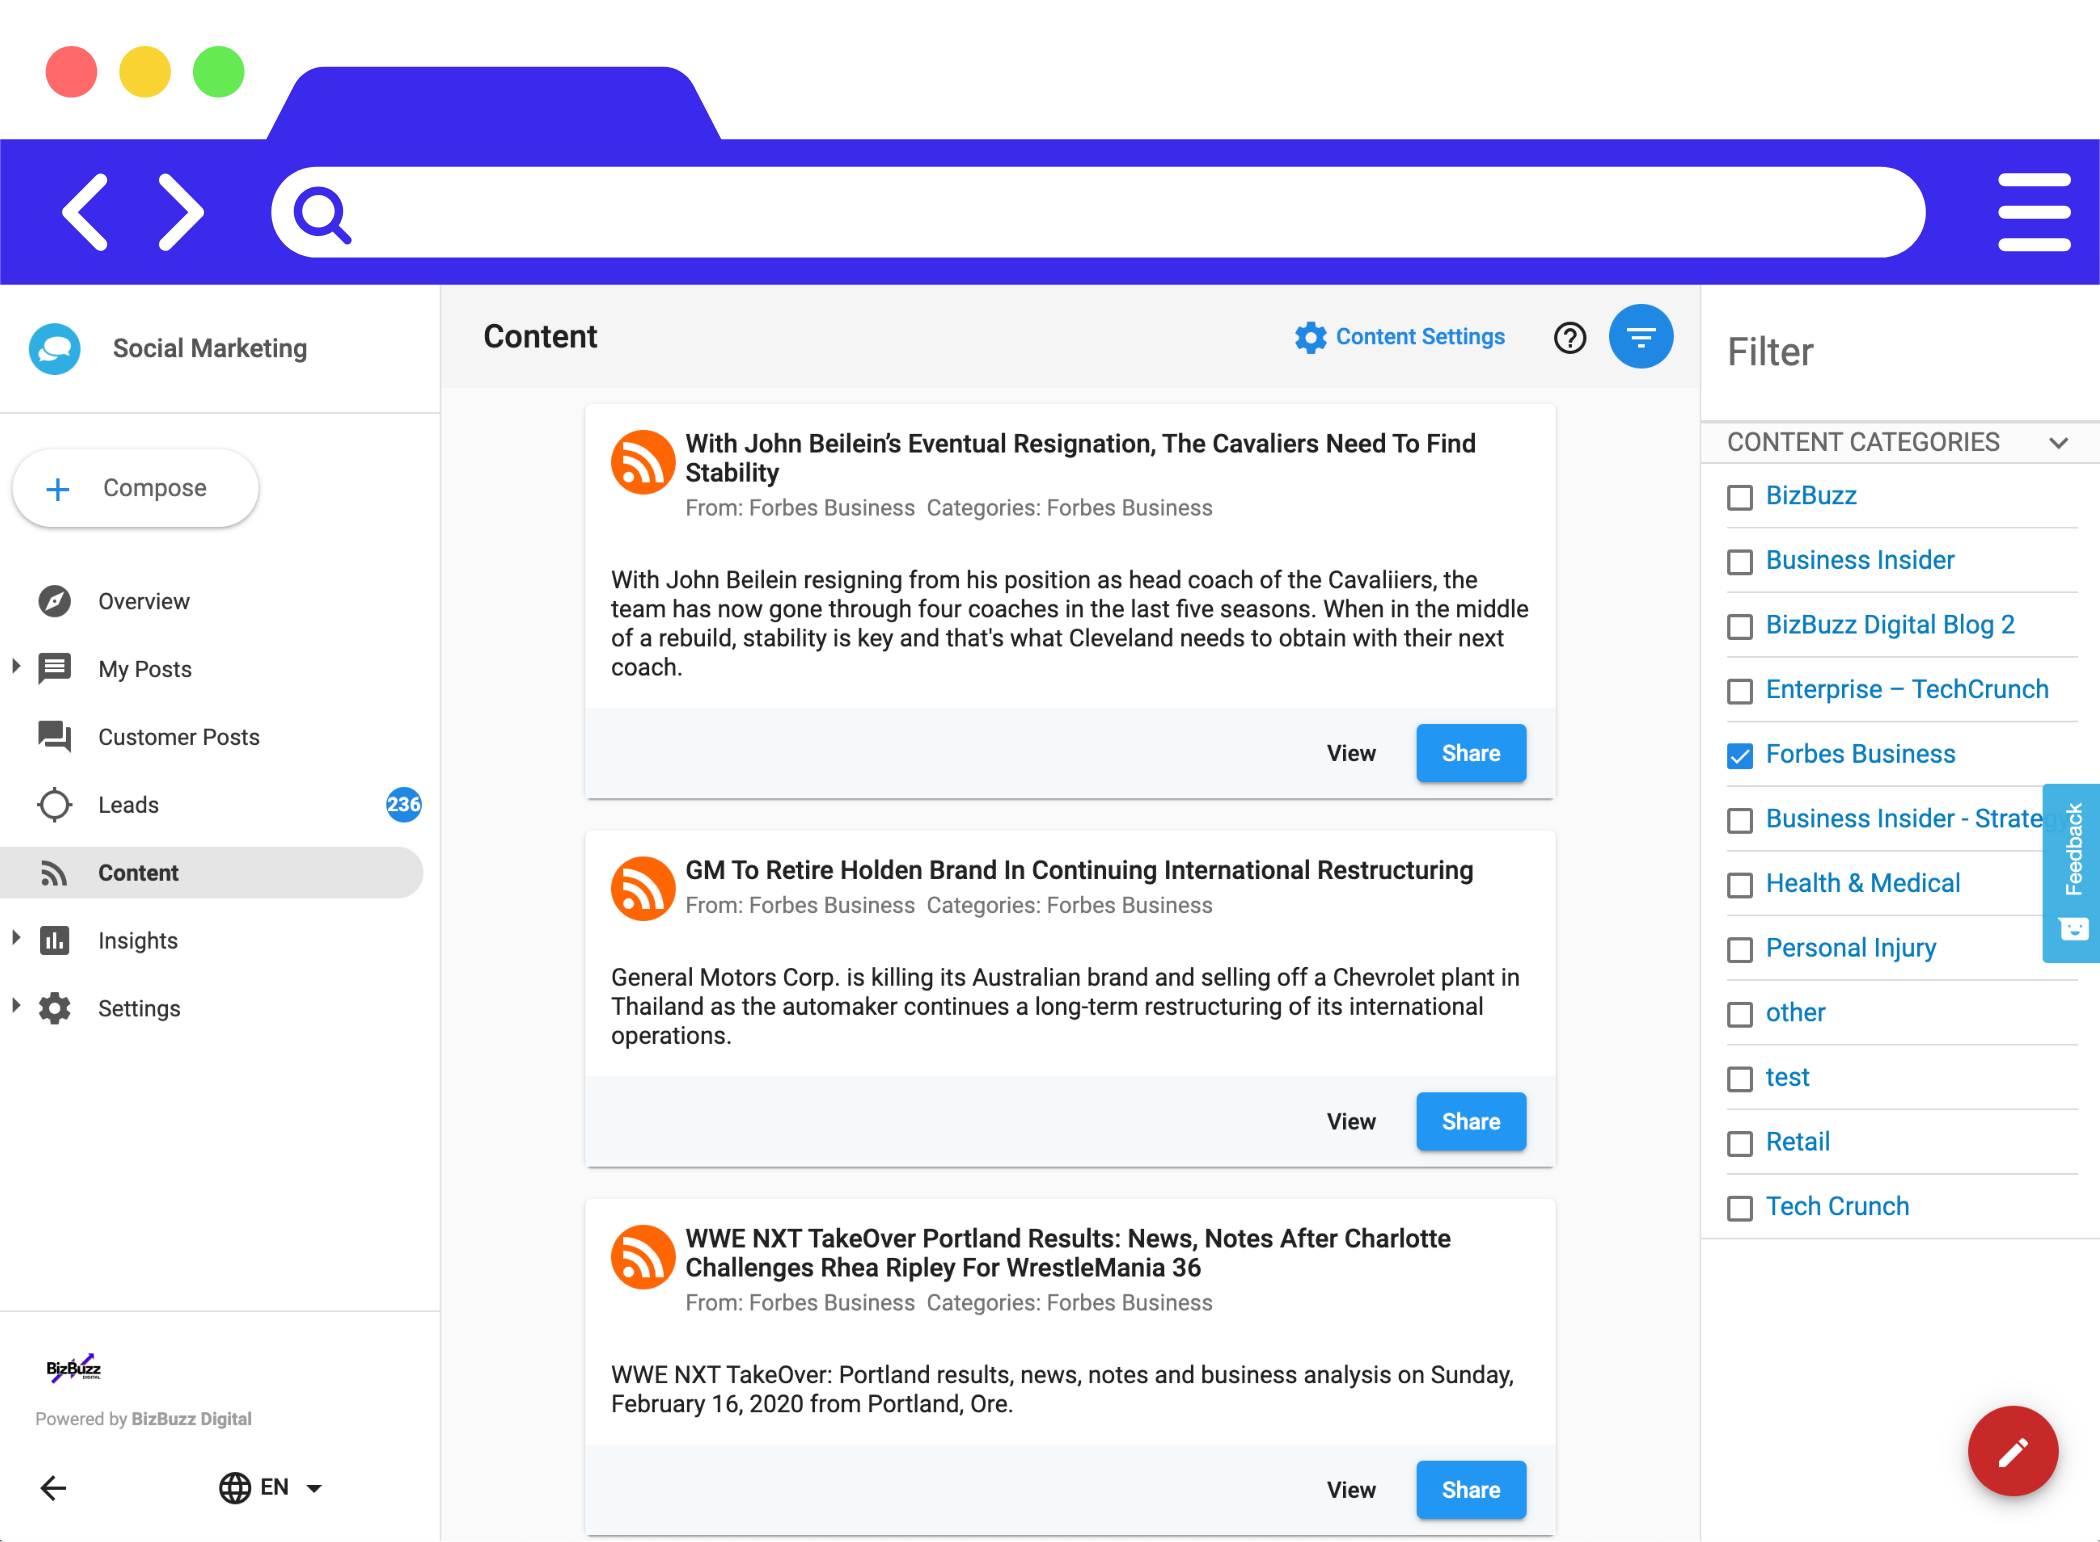Open the Content Settings link
Image resolution: width=2100 pixels, height=1542 pixels.
(x=1400, y=337)
